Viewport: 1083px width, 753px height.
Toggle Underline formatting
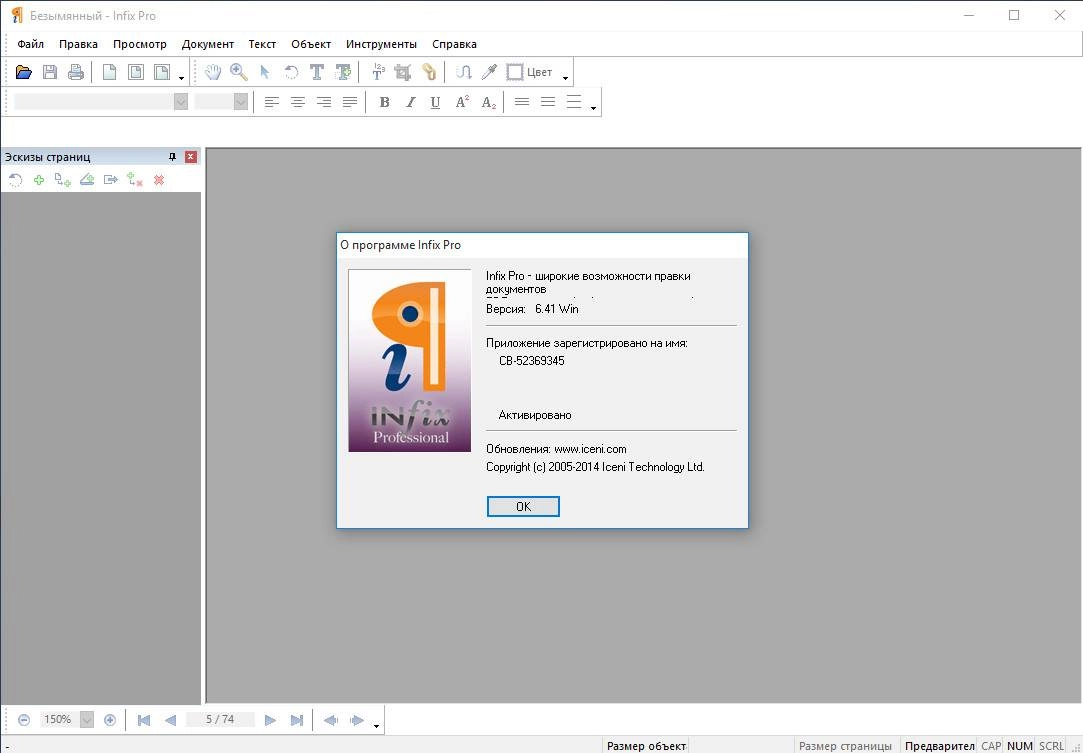point(435,102)
